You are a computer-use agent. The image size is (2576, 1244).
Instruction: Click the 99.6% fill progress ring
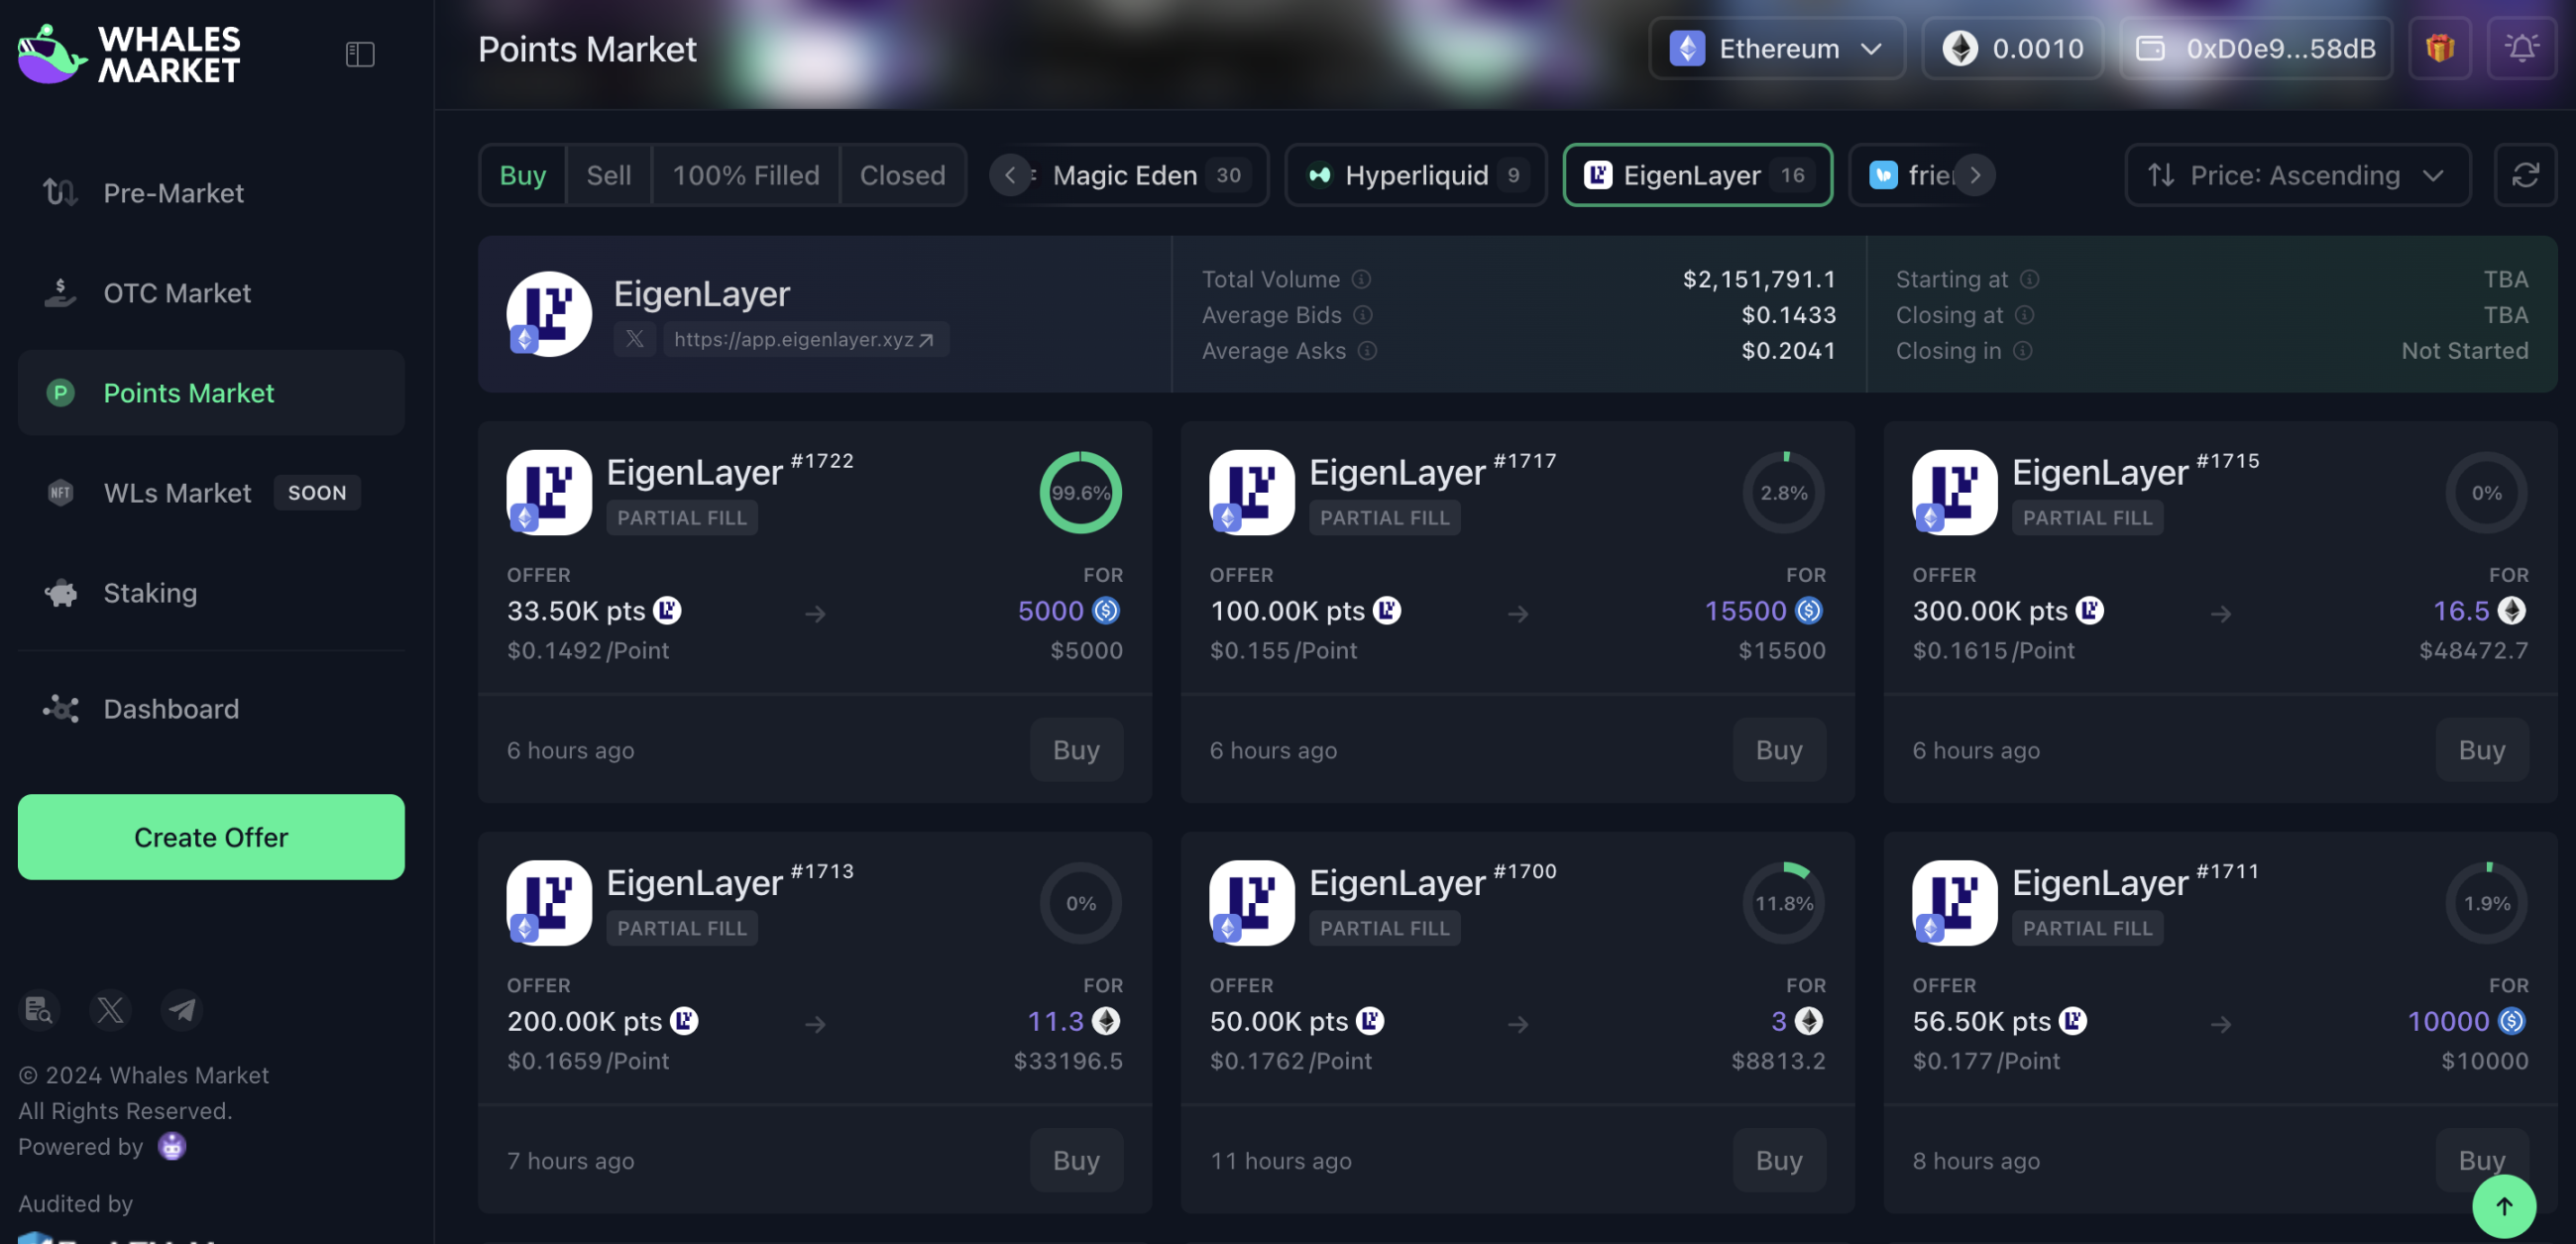[1080, 492]
